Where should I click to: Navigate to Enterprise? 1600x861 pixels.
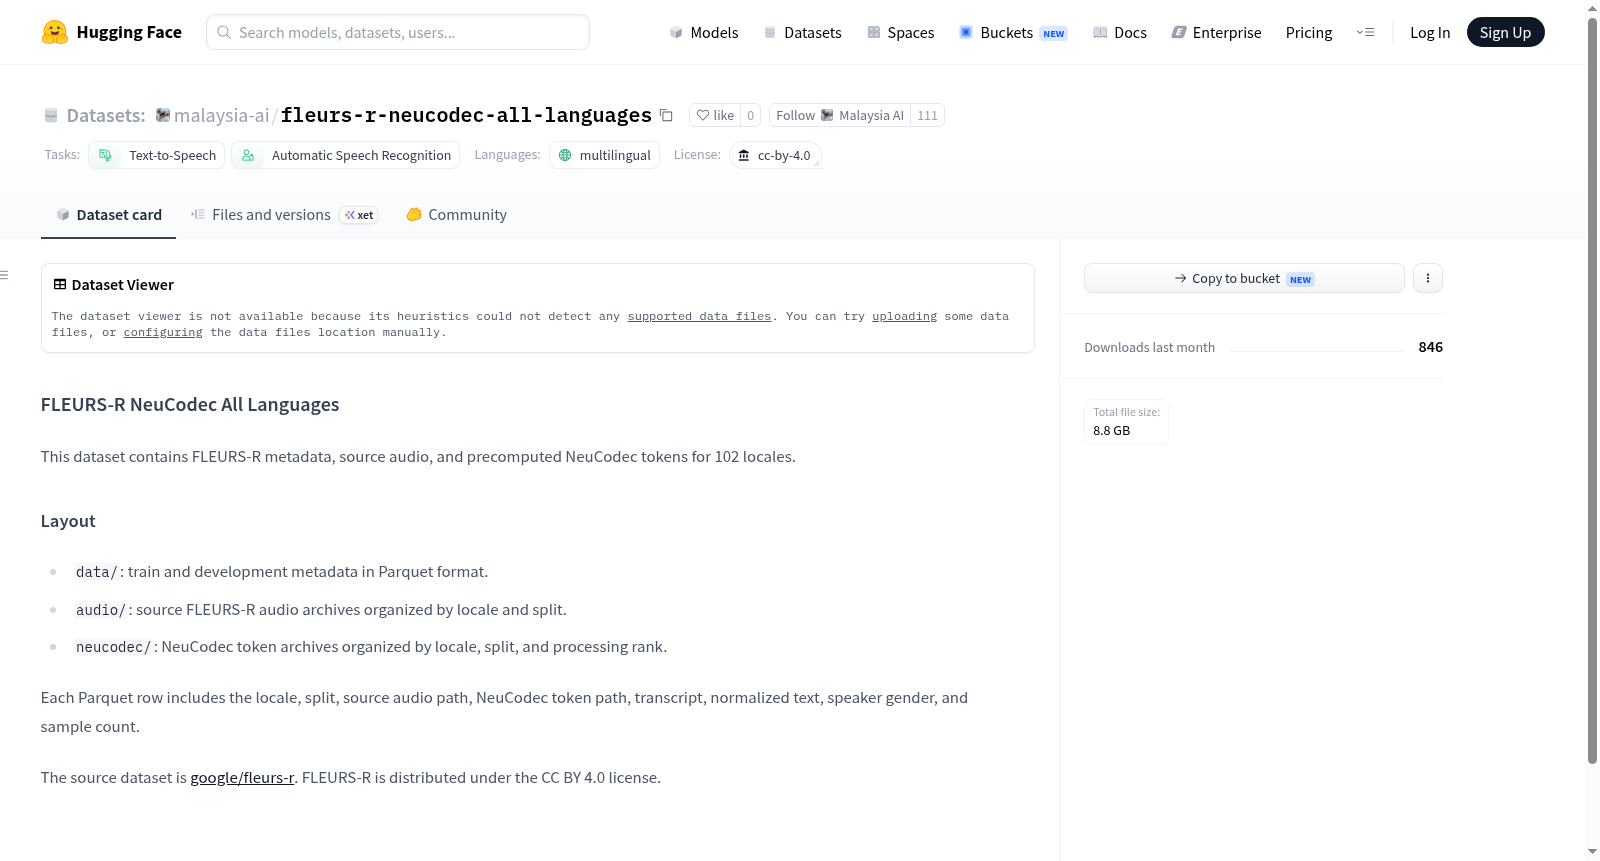1216,32
